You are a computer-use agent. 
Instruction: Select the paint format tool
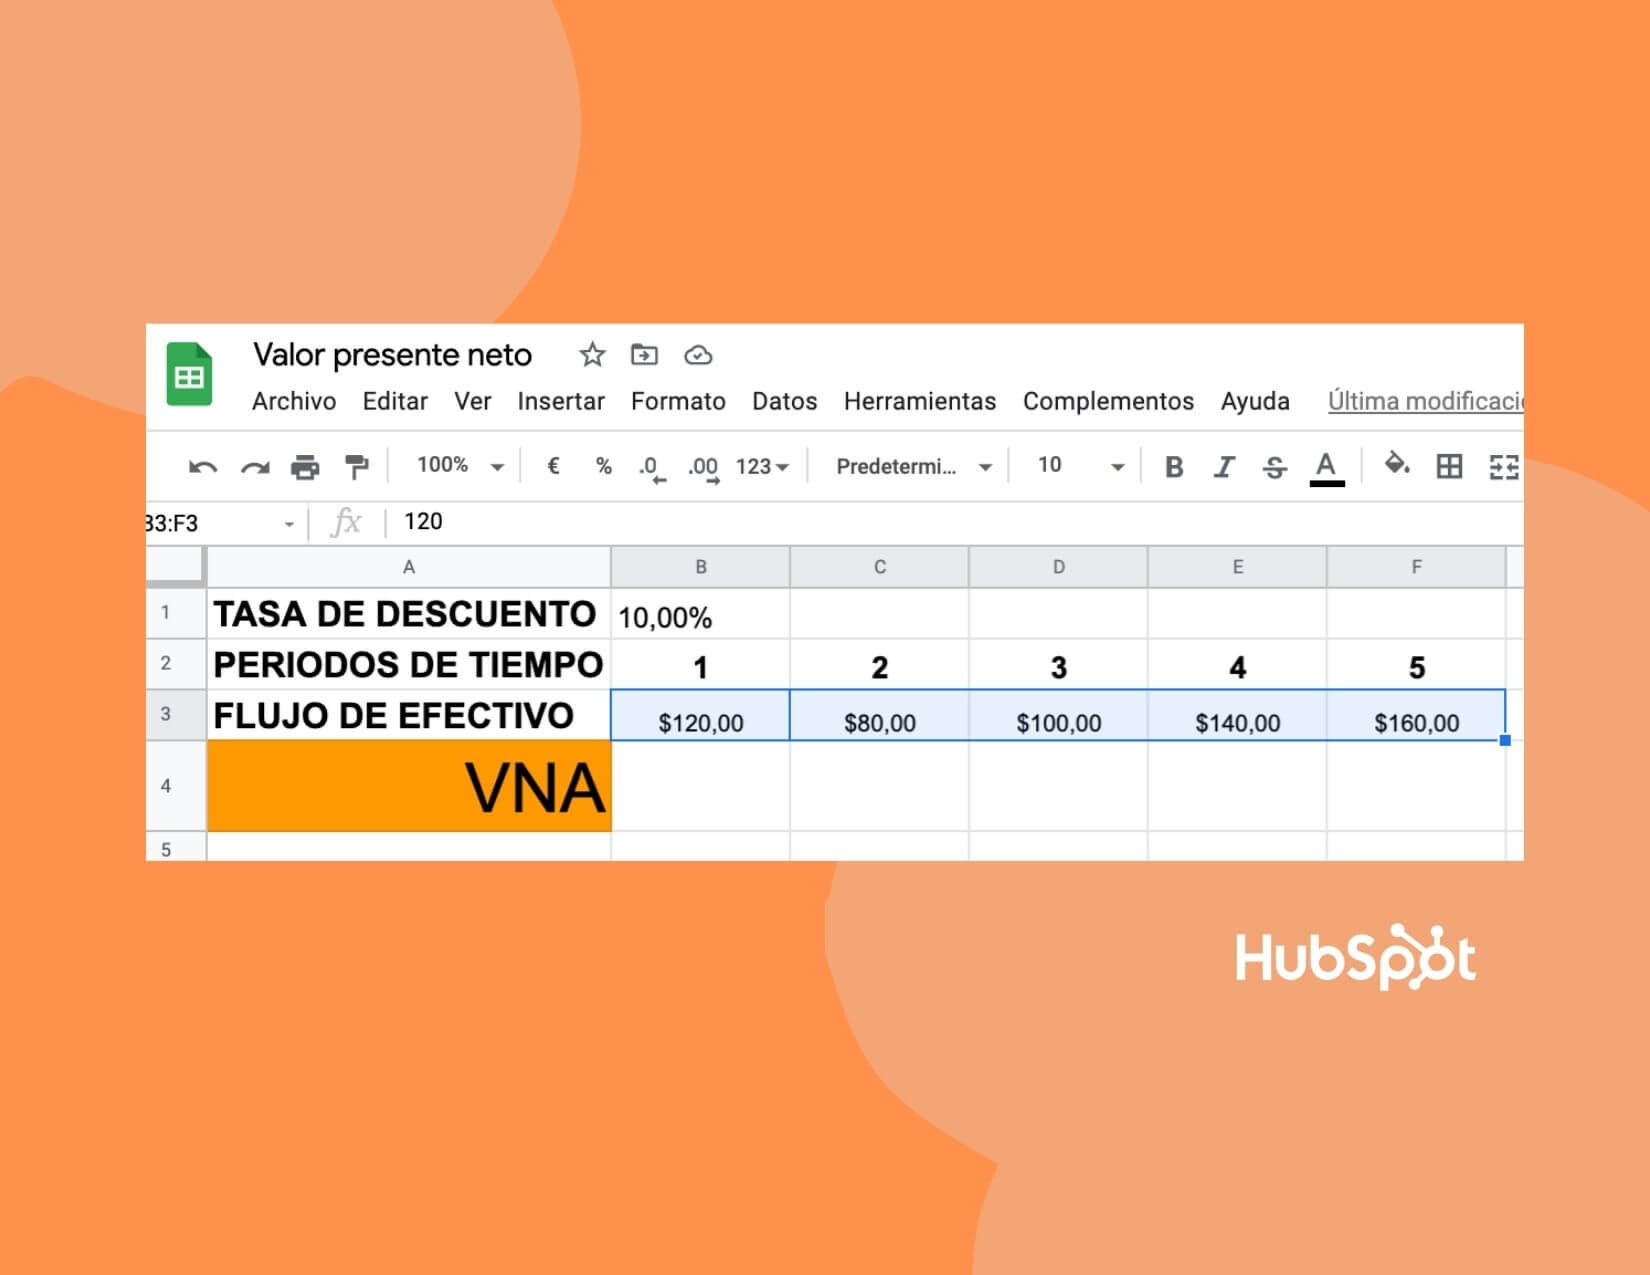coord(356,465)
